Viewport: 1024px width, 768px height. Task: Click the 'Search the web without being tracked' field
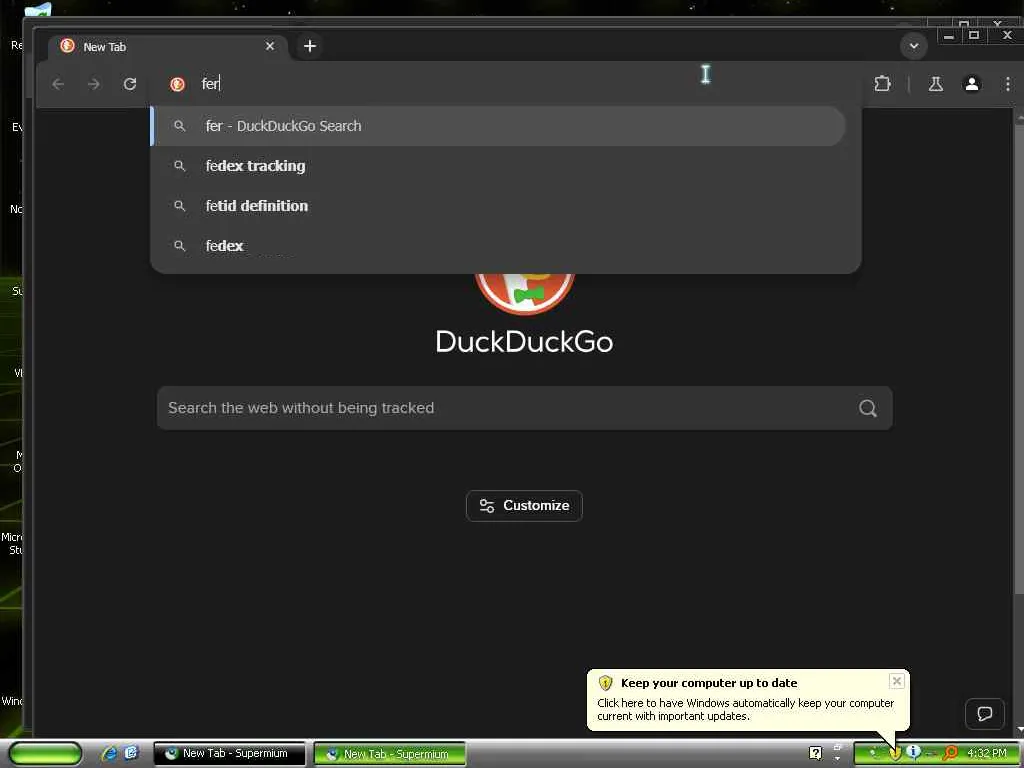pos(524,408)
